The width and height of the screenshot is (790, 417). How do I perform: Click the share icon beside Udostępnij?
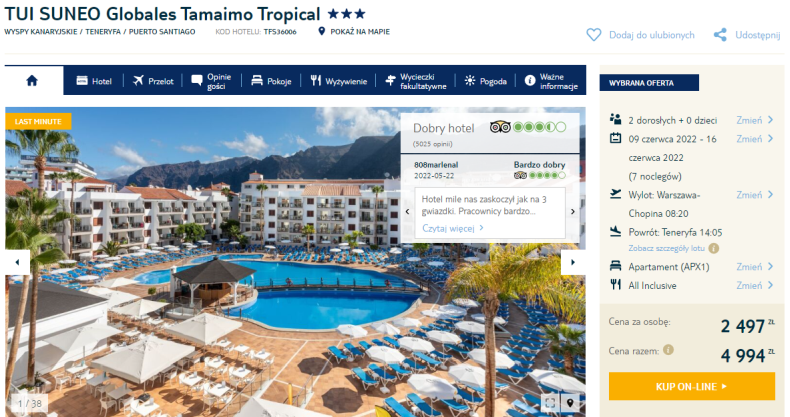click(x=720, y=35)
